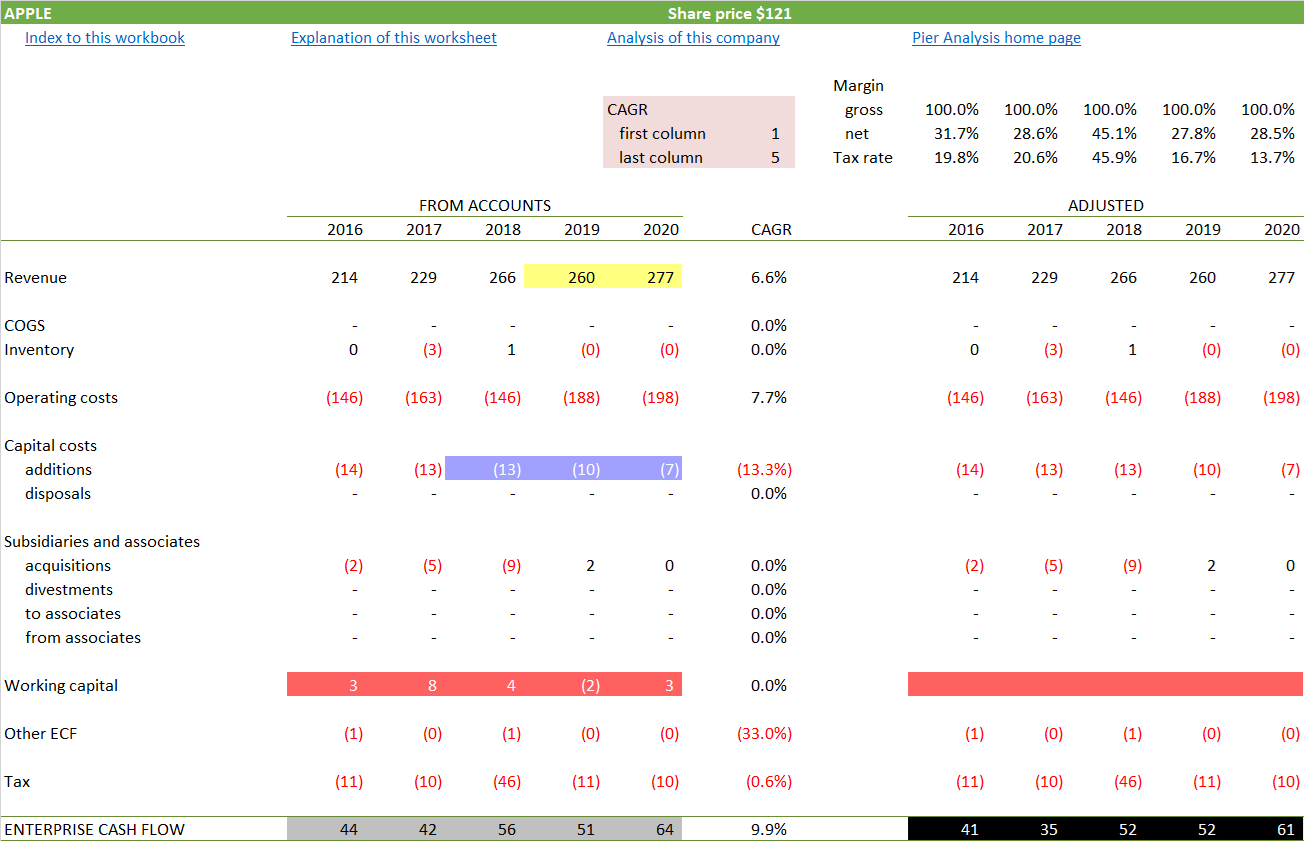Select the CAGR last column value 5
This screenshot has height=841, width=1304.
(x=775, y=158)
